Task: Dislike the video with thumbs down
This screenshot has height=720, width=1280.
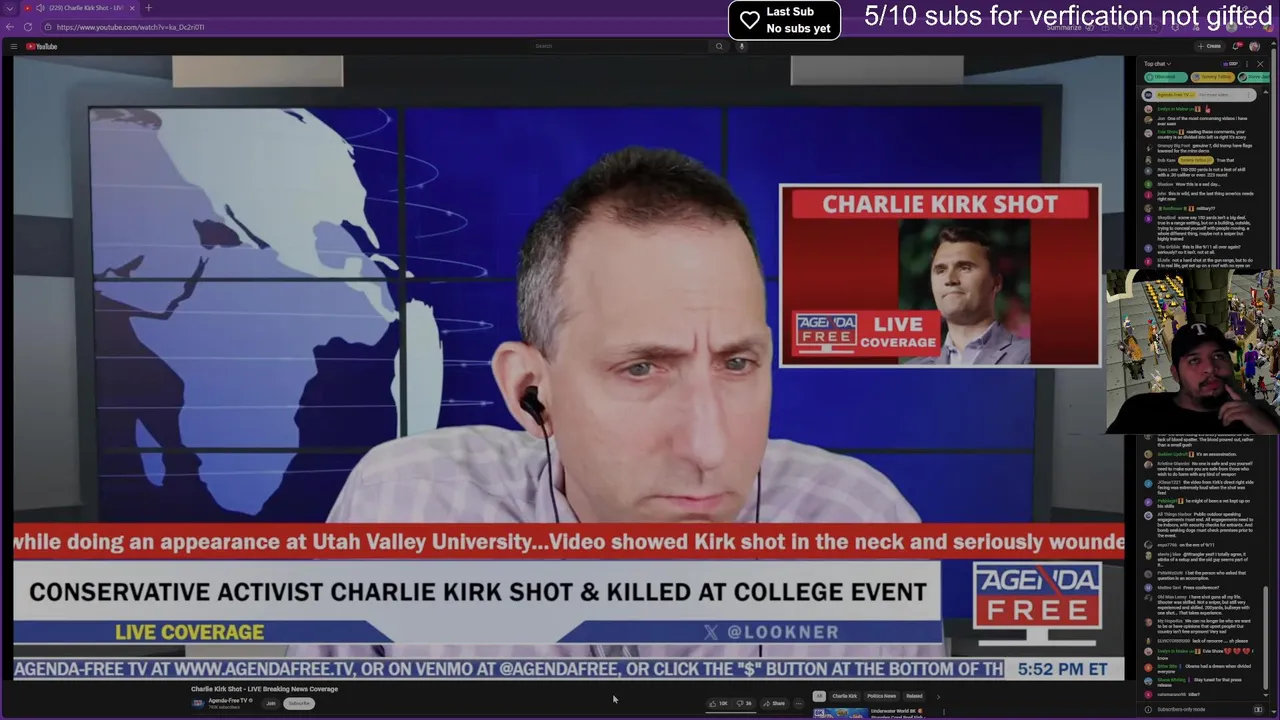Action: point(744,703)
